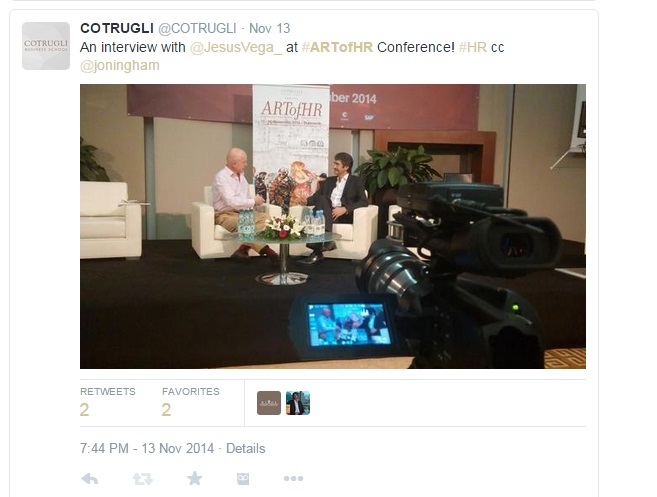Enlarge the interview conference photo
This screenshot has width=657, height=497.
[333, 226]
